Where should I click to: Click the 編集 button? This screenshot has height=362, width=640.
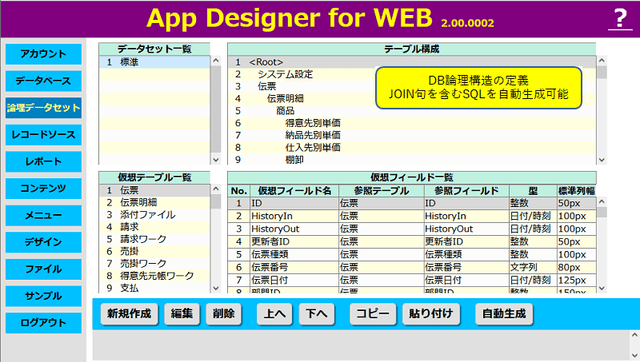click(x=182, y=314)
